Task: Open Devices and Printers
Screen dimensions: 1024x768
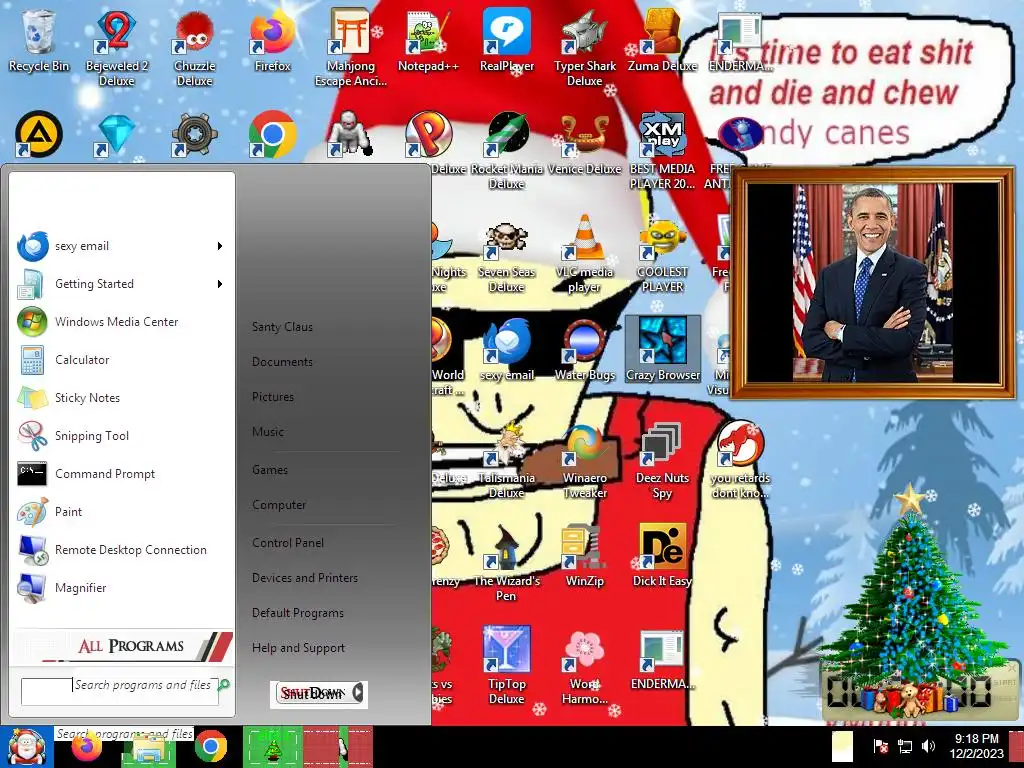Action: 305,578
